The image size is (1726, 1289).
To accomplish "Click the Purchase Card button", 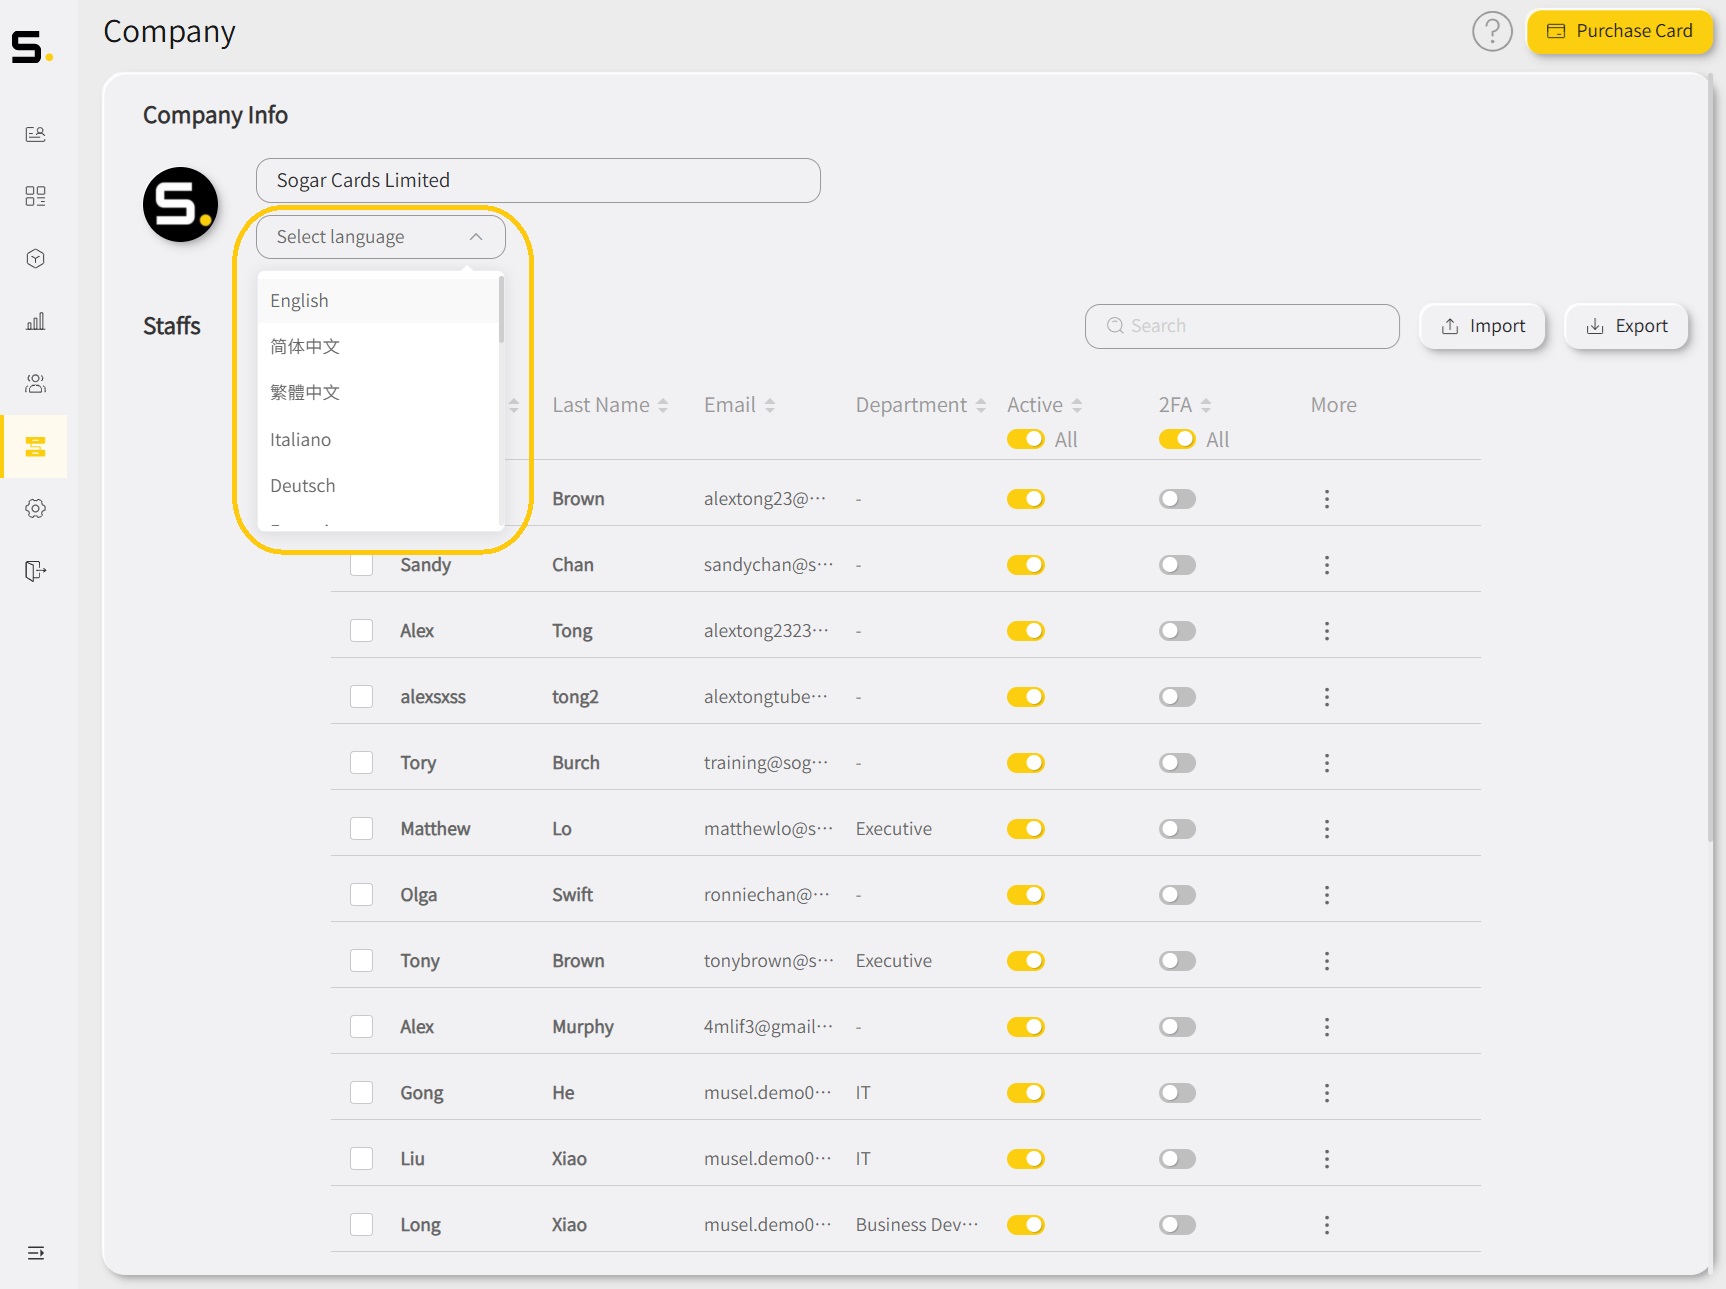I will pyautogui.click(x=1620, y=31).
